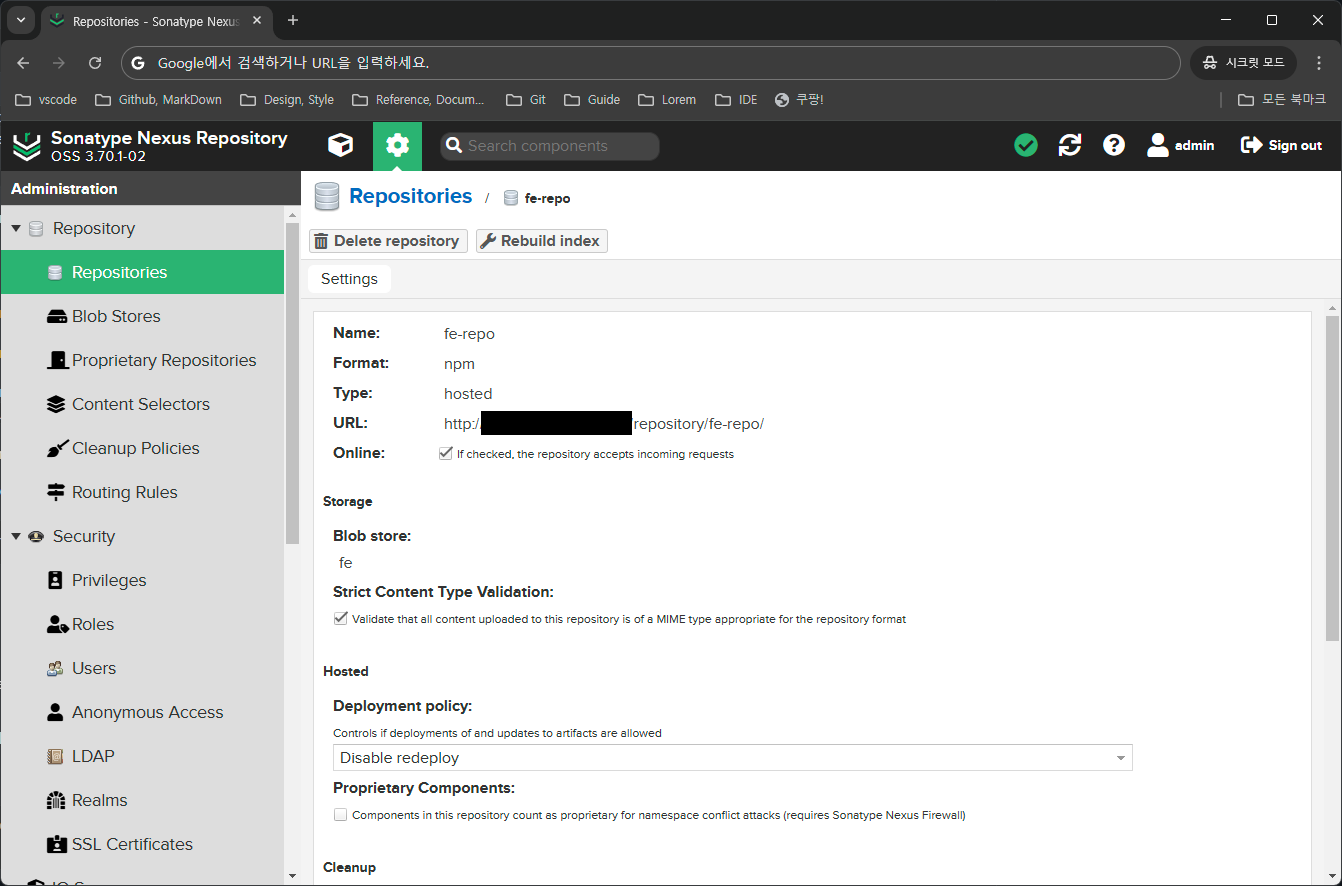Click the Repositories database icon in breadcrumb
Viewport: 1342px width, 886px height.
(327, 197)
